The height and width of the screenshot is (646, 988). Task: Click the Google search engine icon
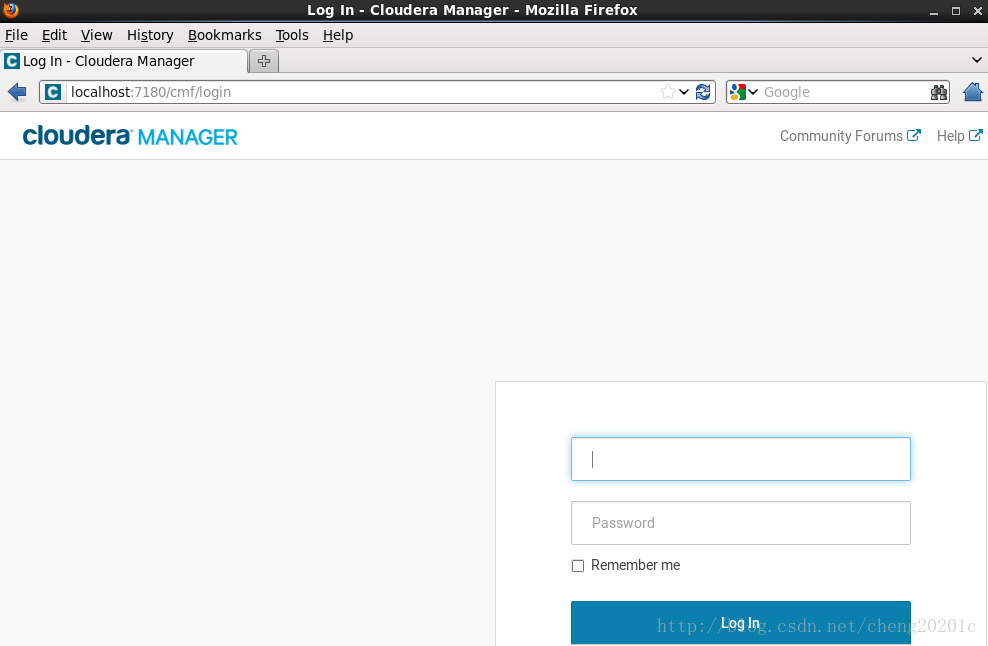(x=737, y=92)
